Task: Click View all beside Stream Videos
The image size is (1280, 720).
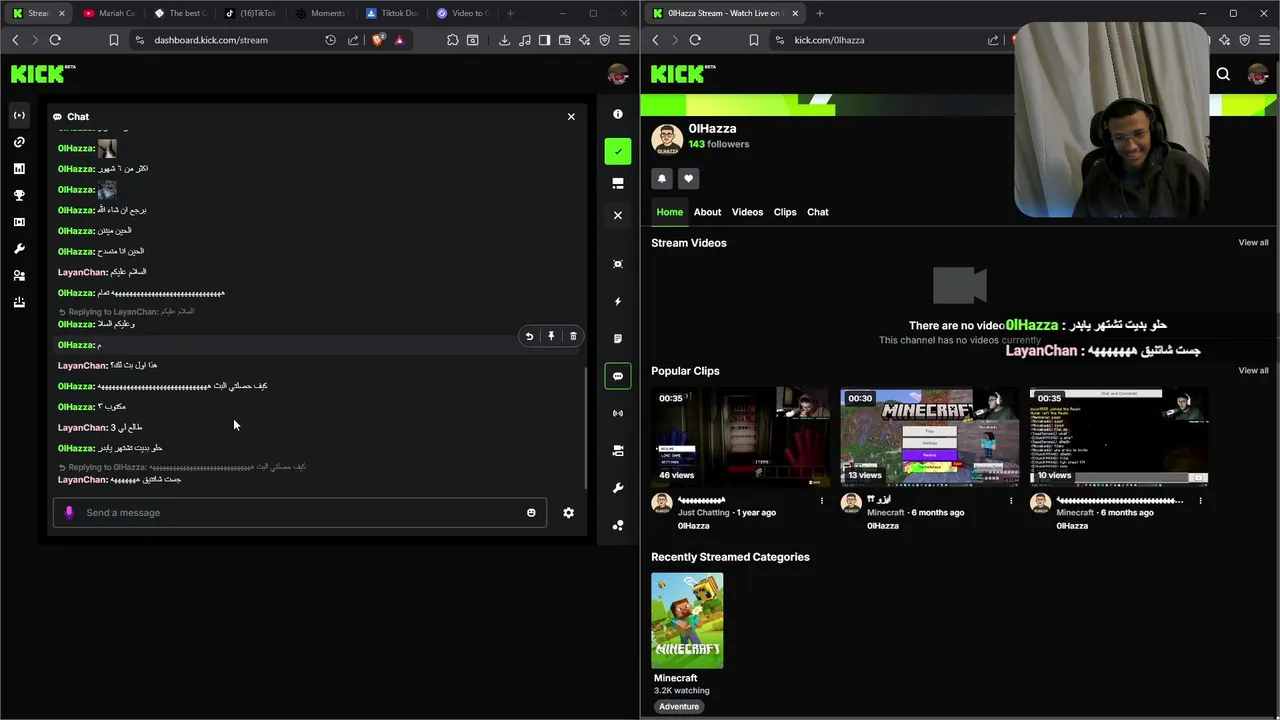Action: (x=1253, y=243)
